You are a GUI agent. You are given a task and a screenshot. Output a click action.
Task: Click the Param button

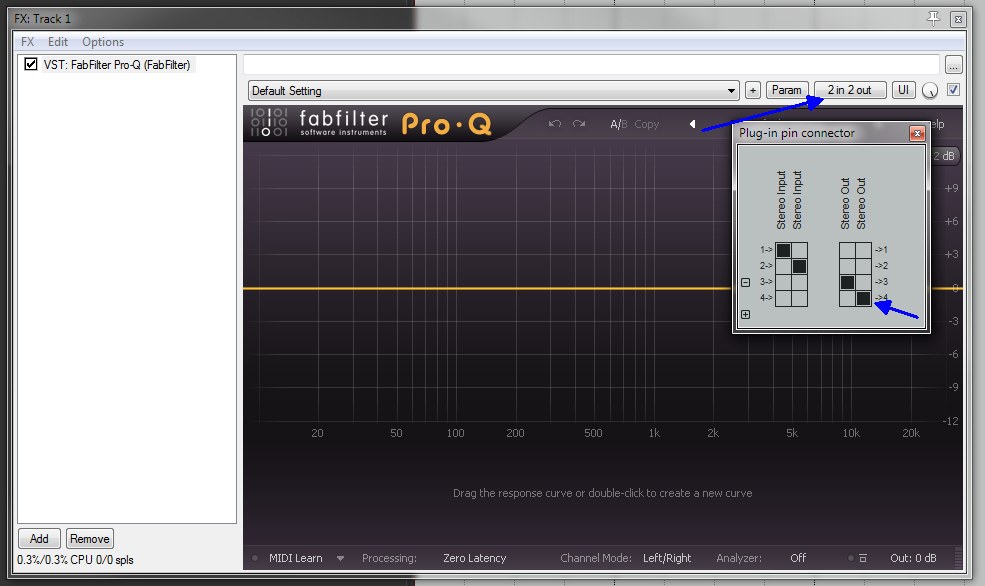[x=786, y=90]
